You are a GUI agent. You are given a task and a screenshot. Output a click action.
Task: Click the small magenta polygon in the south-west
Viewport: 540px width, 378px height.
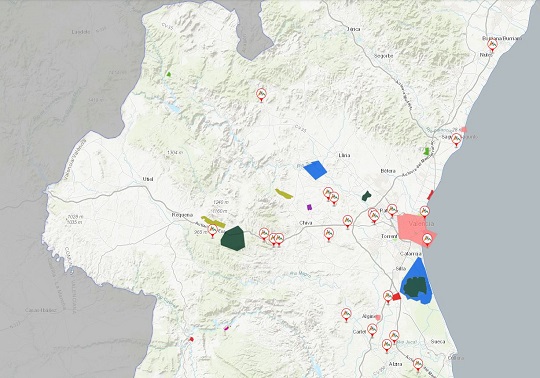point(226,328)
